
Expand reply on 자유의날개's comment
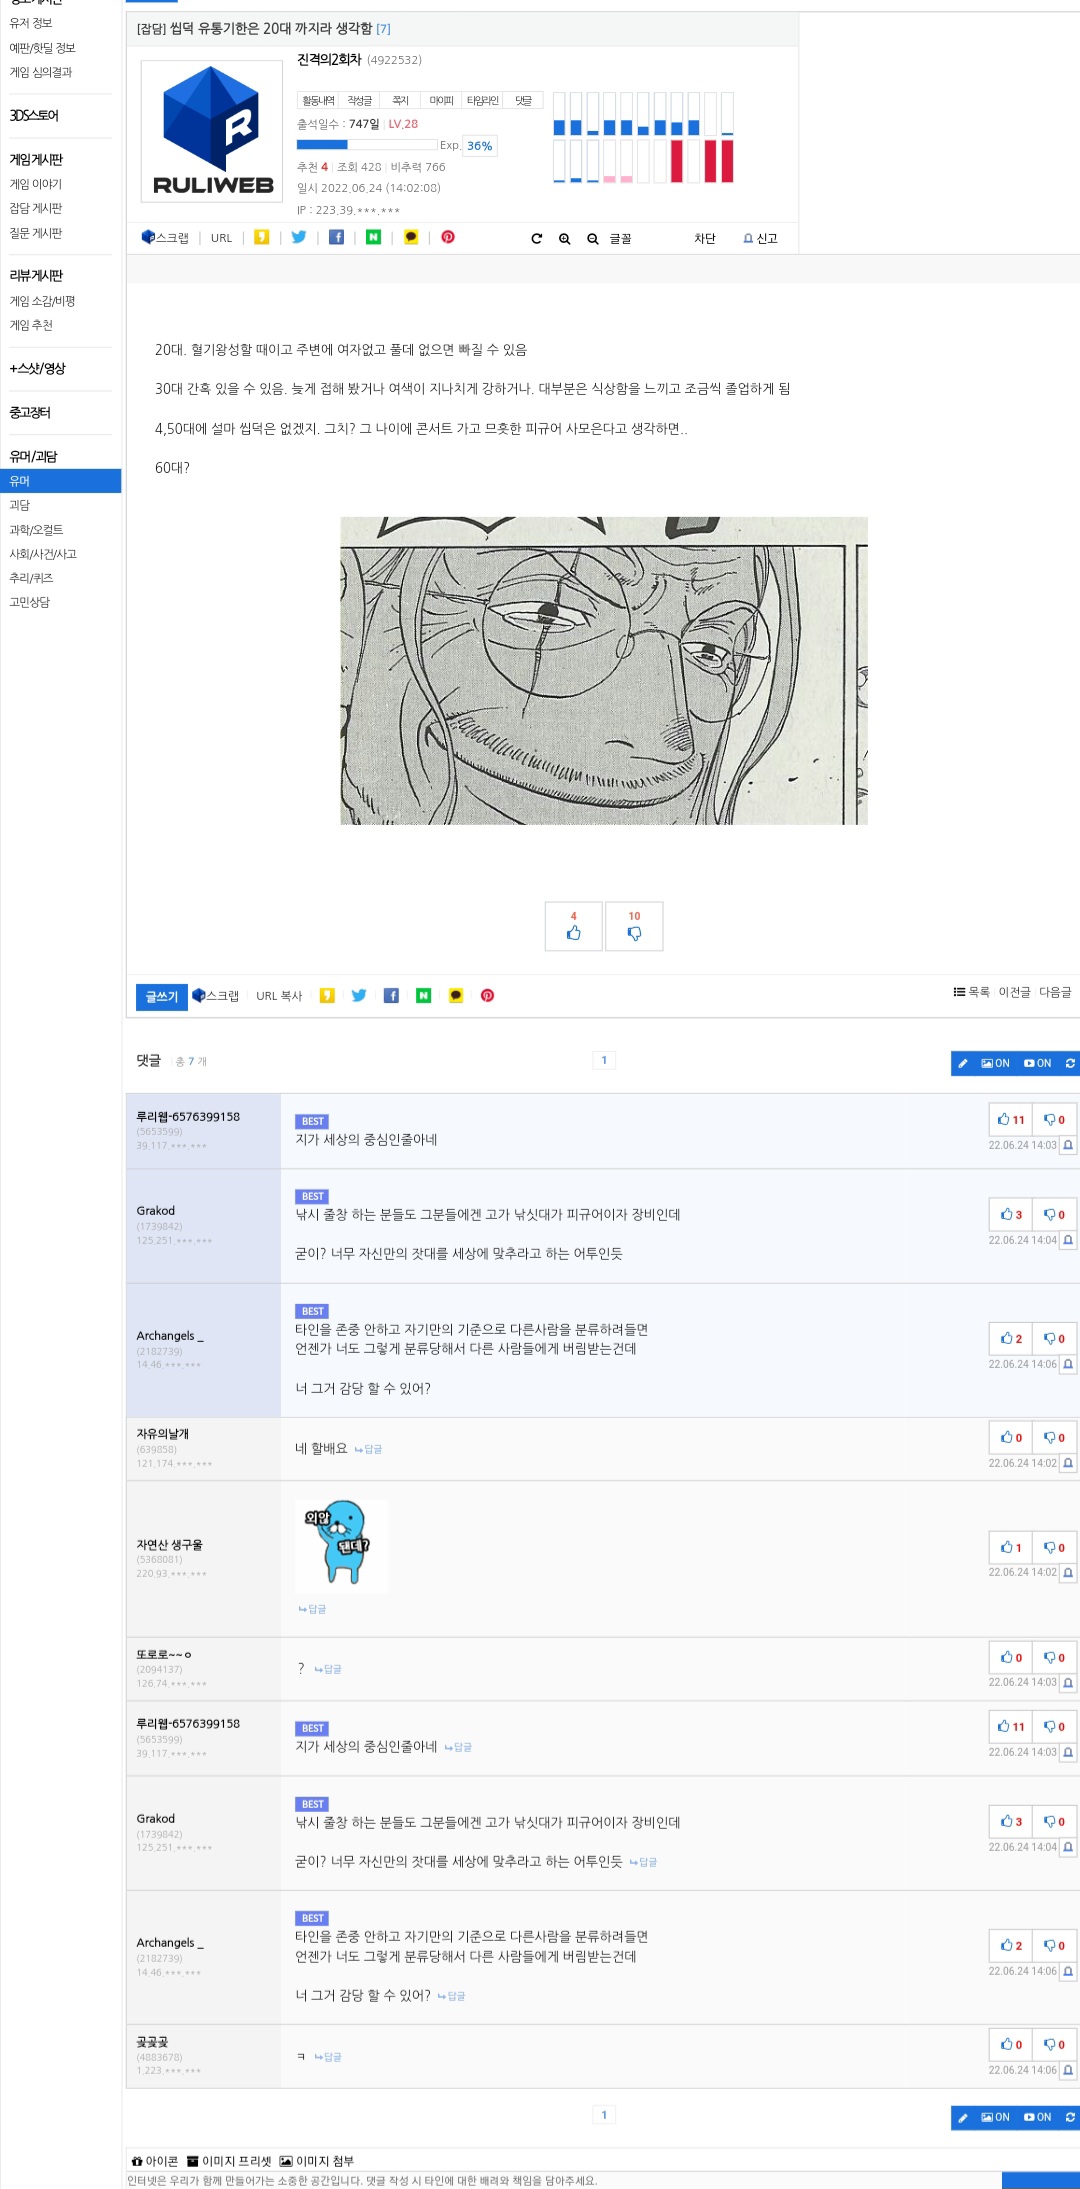368,1449
